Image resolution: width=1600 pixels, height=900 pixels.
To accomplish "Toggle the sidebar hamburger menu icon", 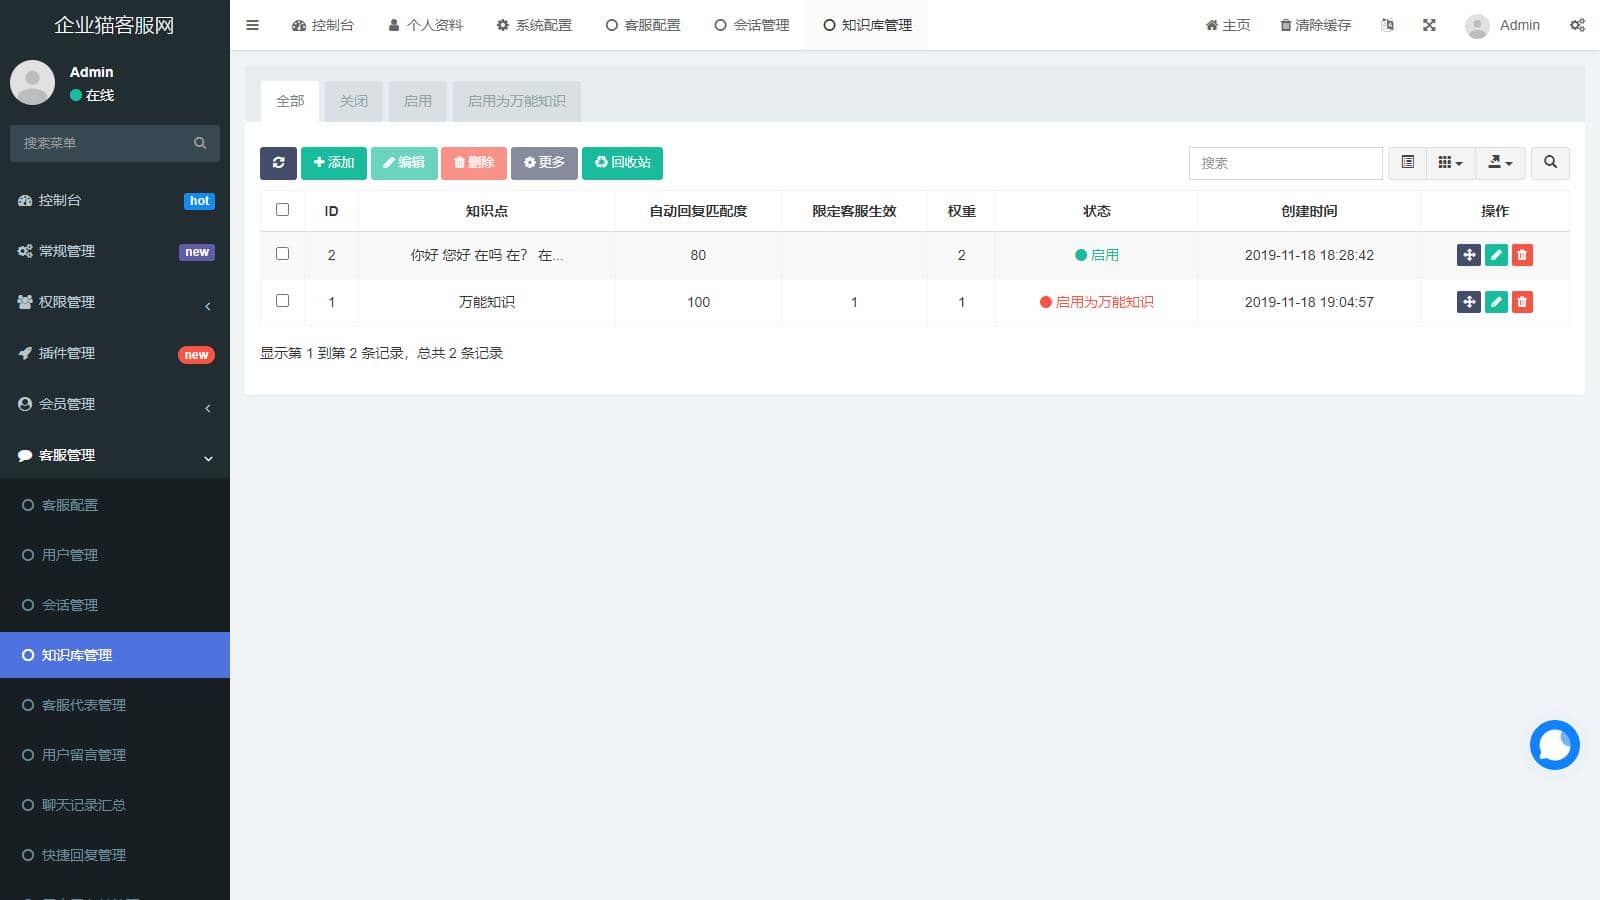I will (x=252, y=25).
